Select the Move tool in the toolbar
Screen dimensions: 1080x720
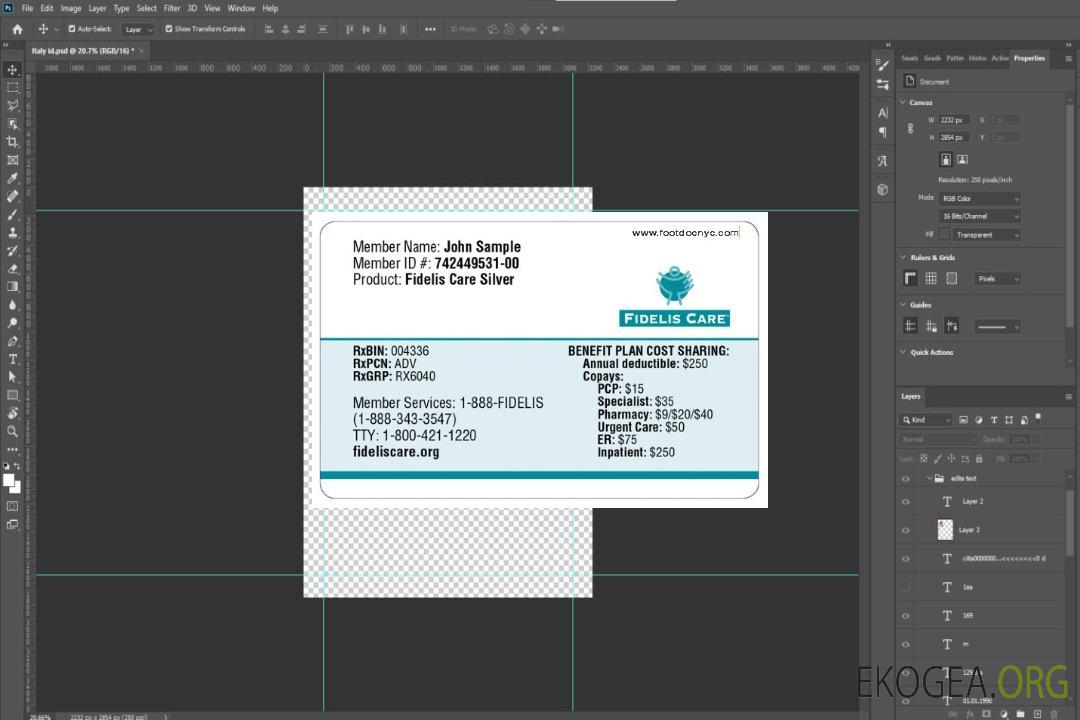(12, 70)
